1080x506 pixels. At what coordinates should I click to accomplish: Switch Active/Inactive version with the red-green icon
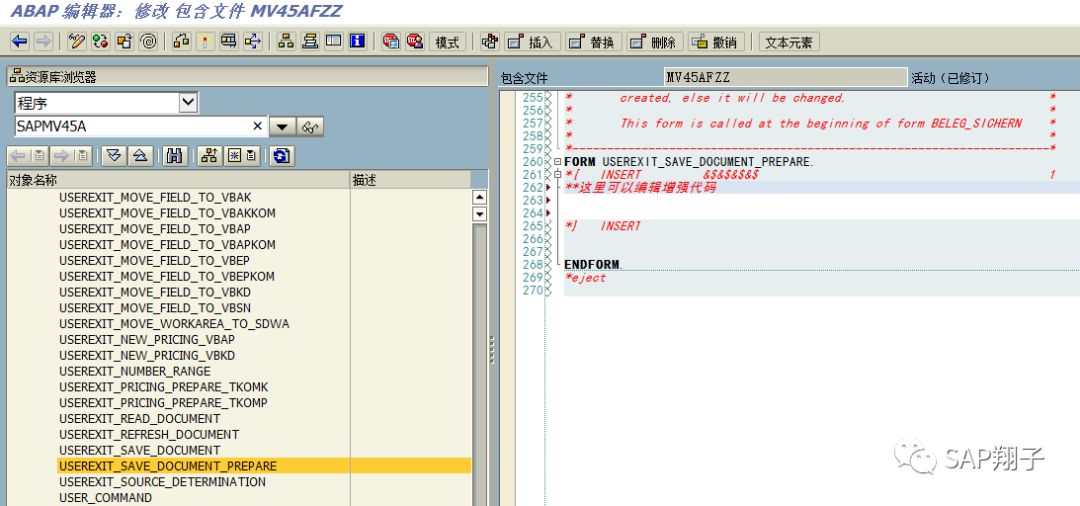pos(101,41)
